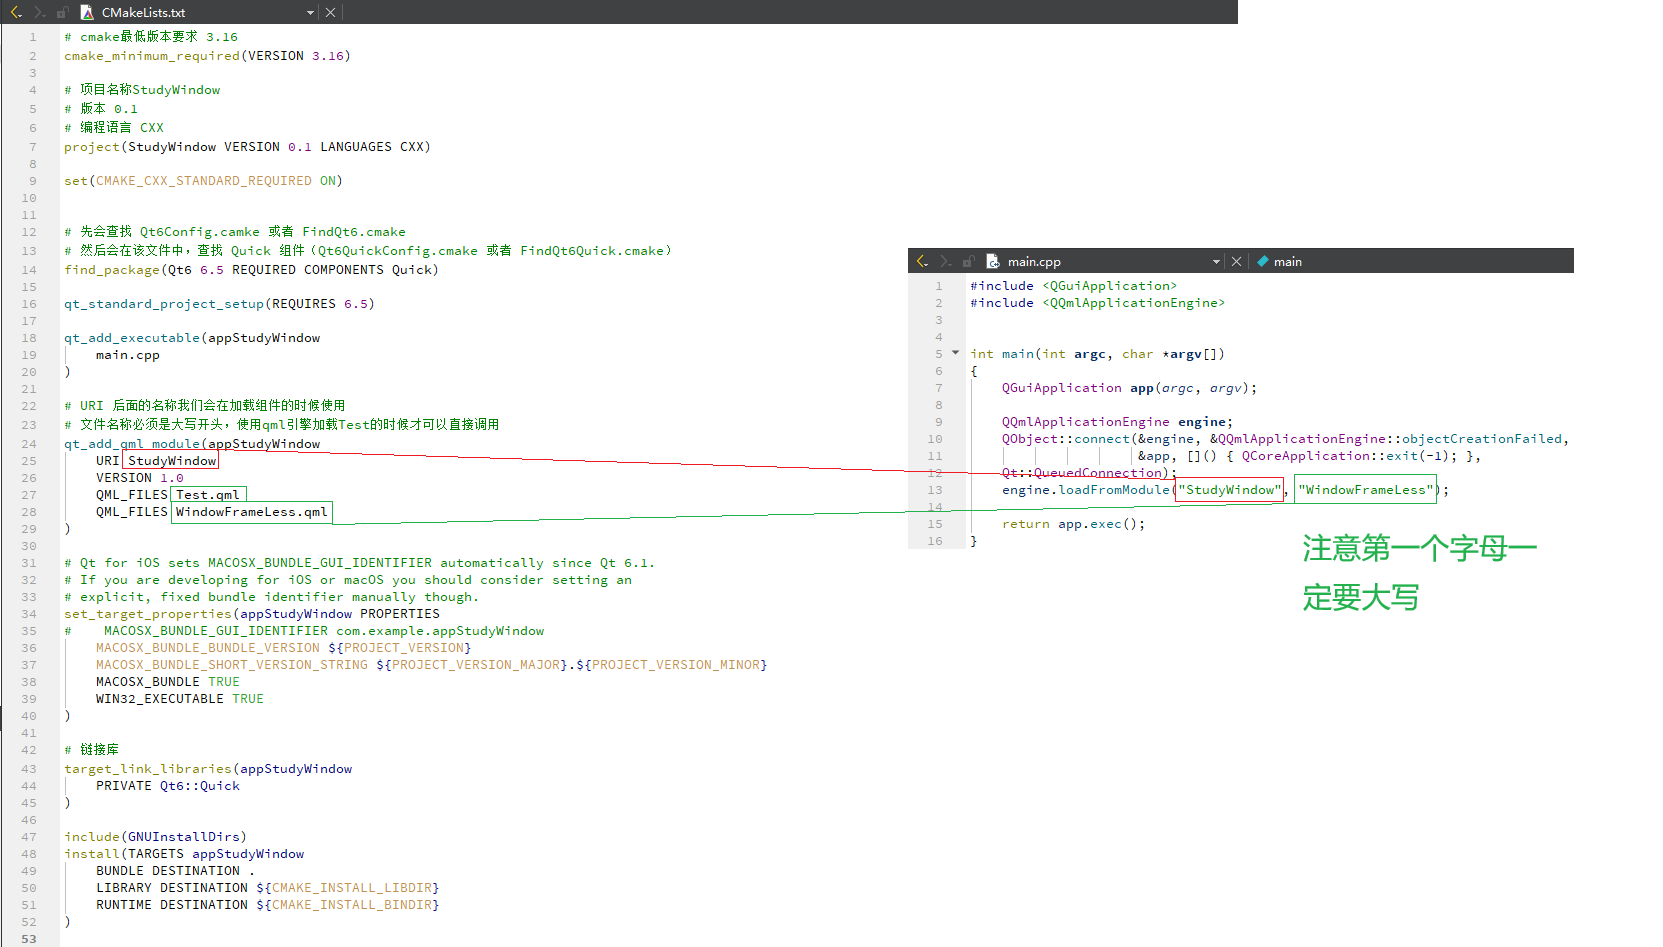Image resolution: width=1663 pixels, height=947 pixels.
Task: Select the main.cpp file name label
Action: 1034,262
